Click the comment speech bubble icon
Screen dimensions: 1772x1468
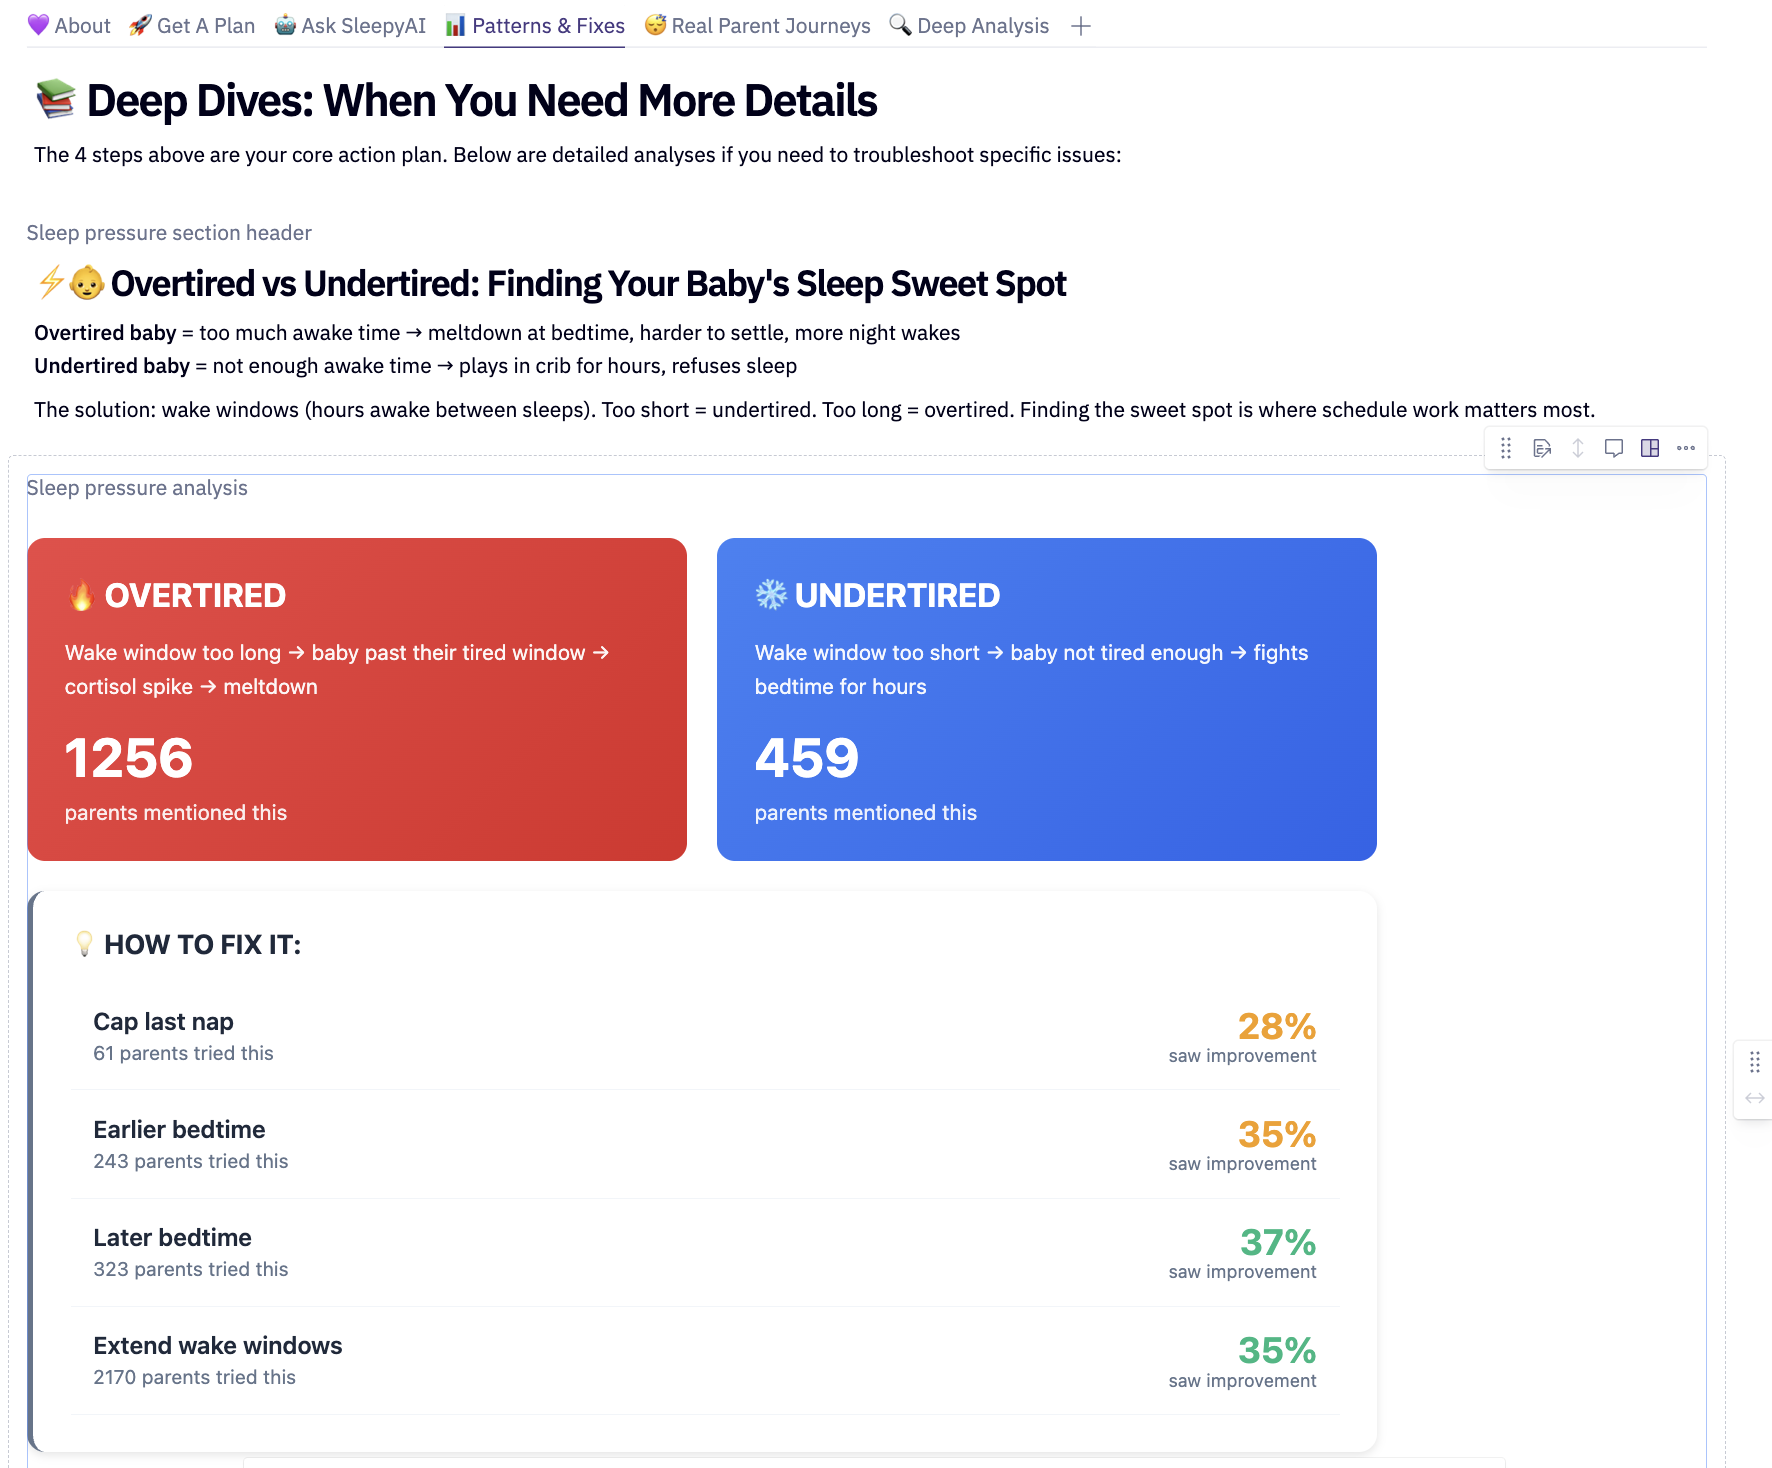(x=1614, y=448)
